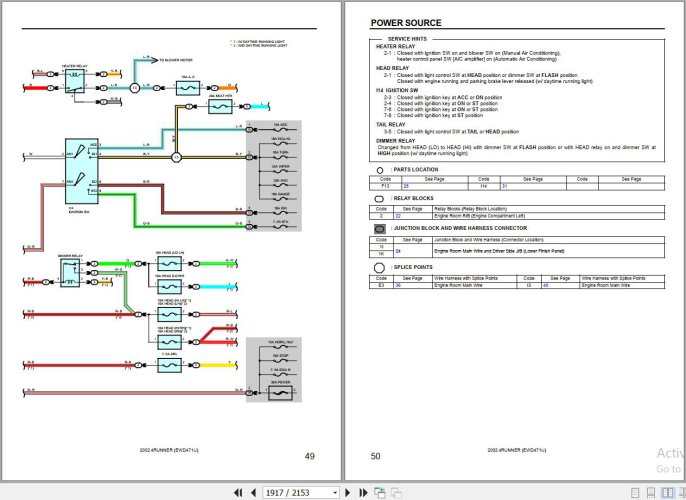Click the TO BLOWER MOTOR label in diagram
The height and width of the screenshot is (500, 686).
pos(176,60)
